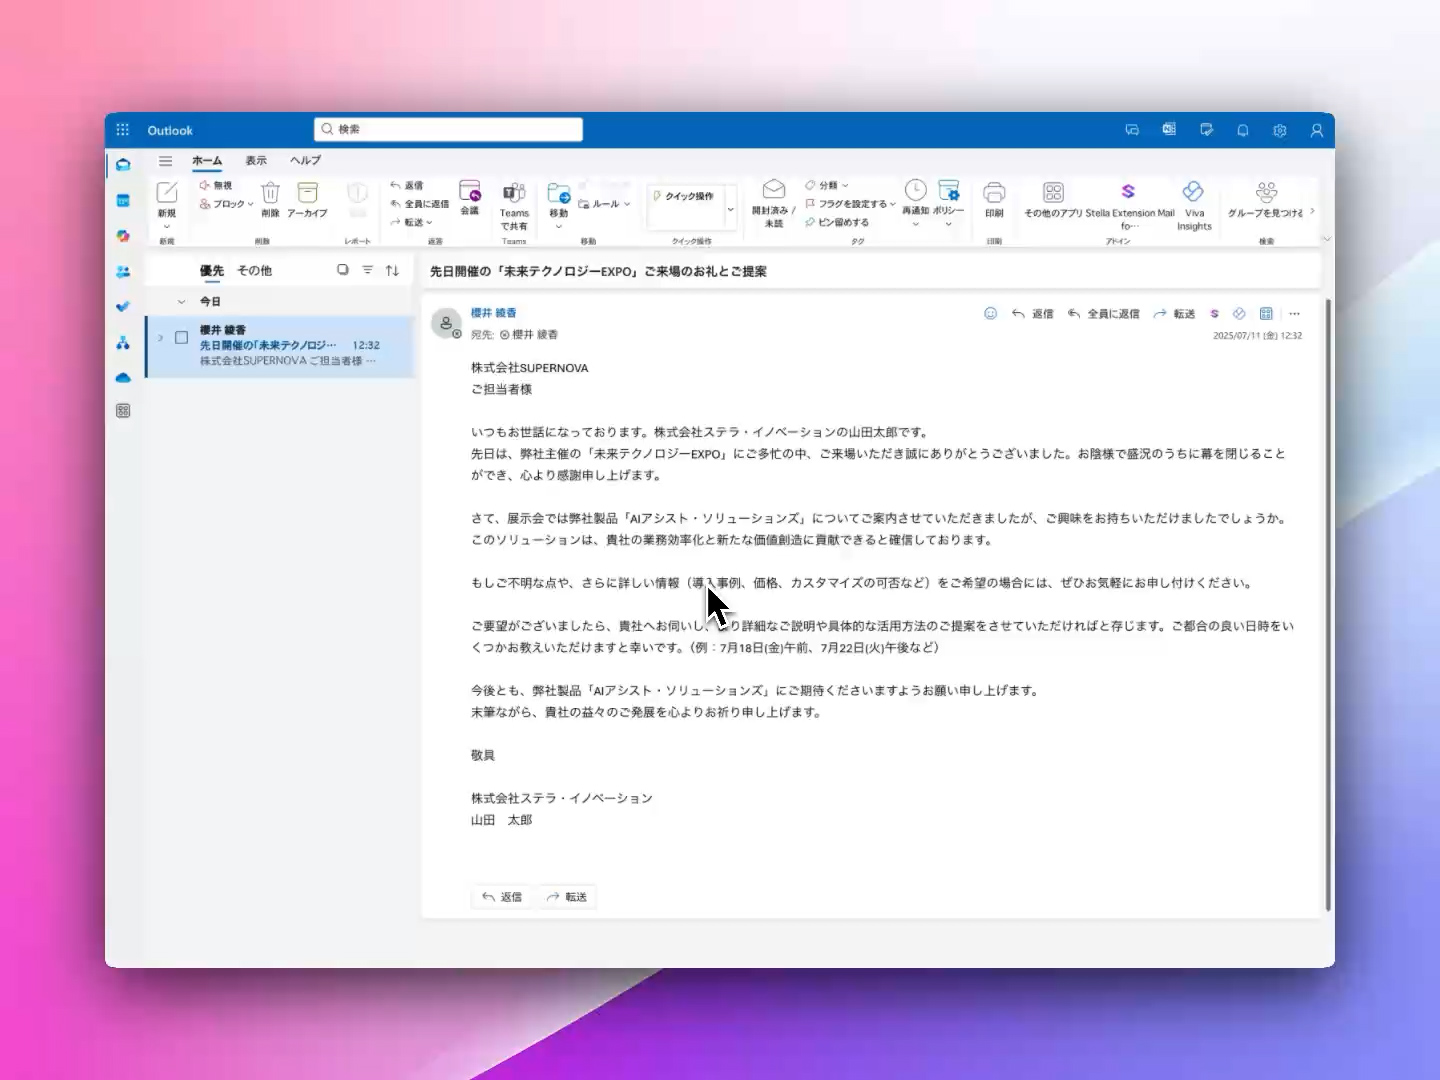Click the 印刷 printer icon
Viewport: 1440px width, 1080px height.
tap(994, 192)
